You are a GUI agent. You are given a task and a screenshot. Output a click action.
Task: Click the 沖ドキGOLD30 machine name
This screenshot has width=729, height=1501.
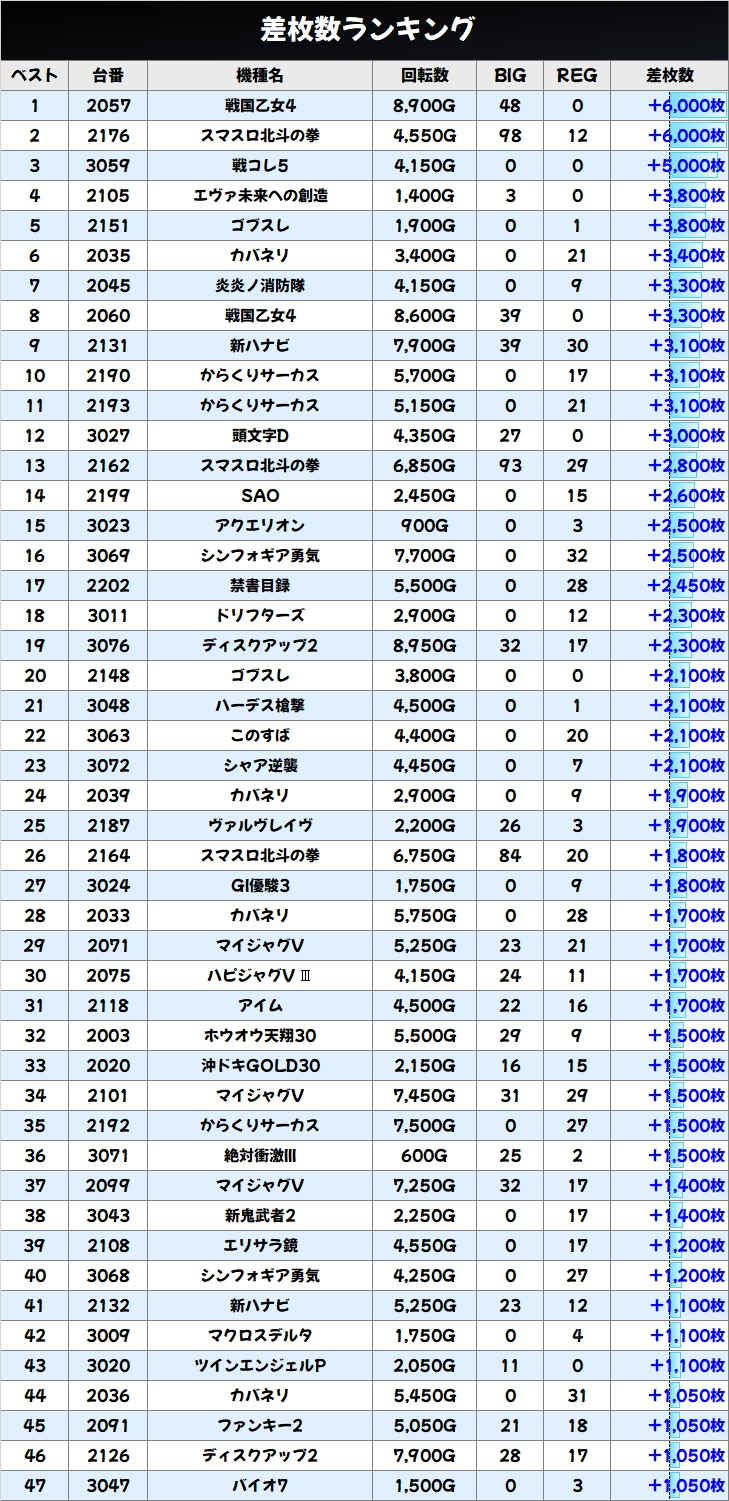coord(260,1066)
